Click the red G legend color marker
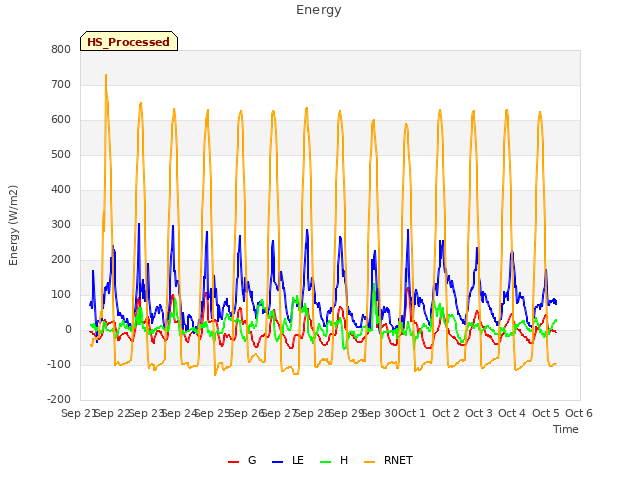640x480 pixels. click(x=233, y=462)
